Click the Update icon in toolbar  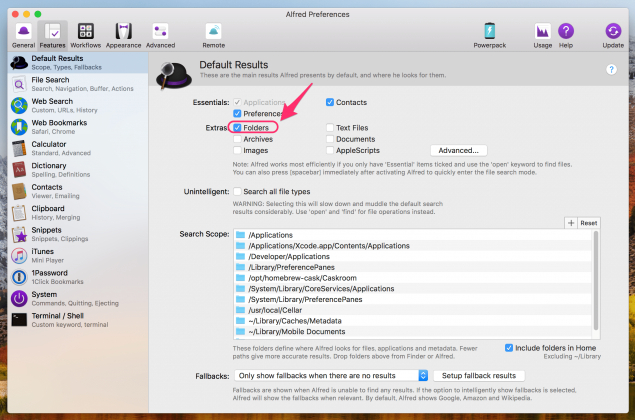613,32
